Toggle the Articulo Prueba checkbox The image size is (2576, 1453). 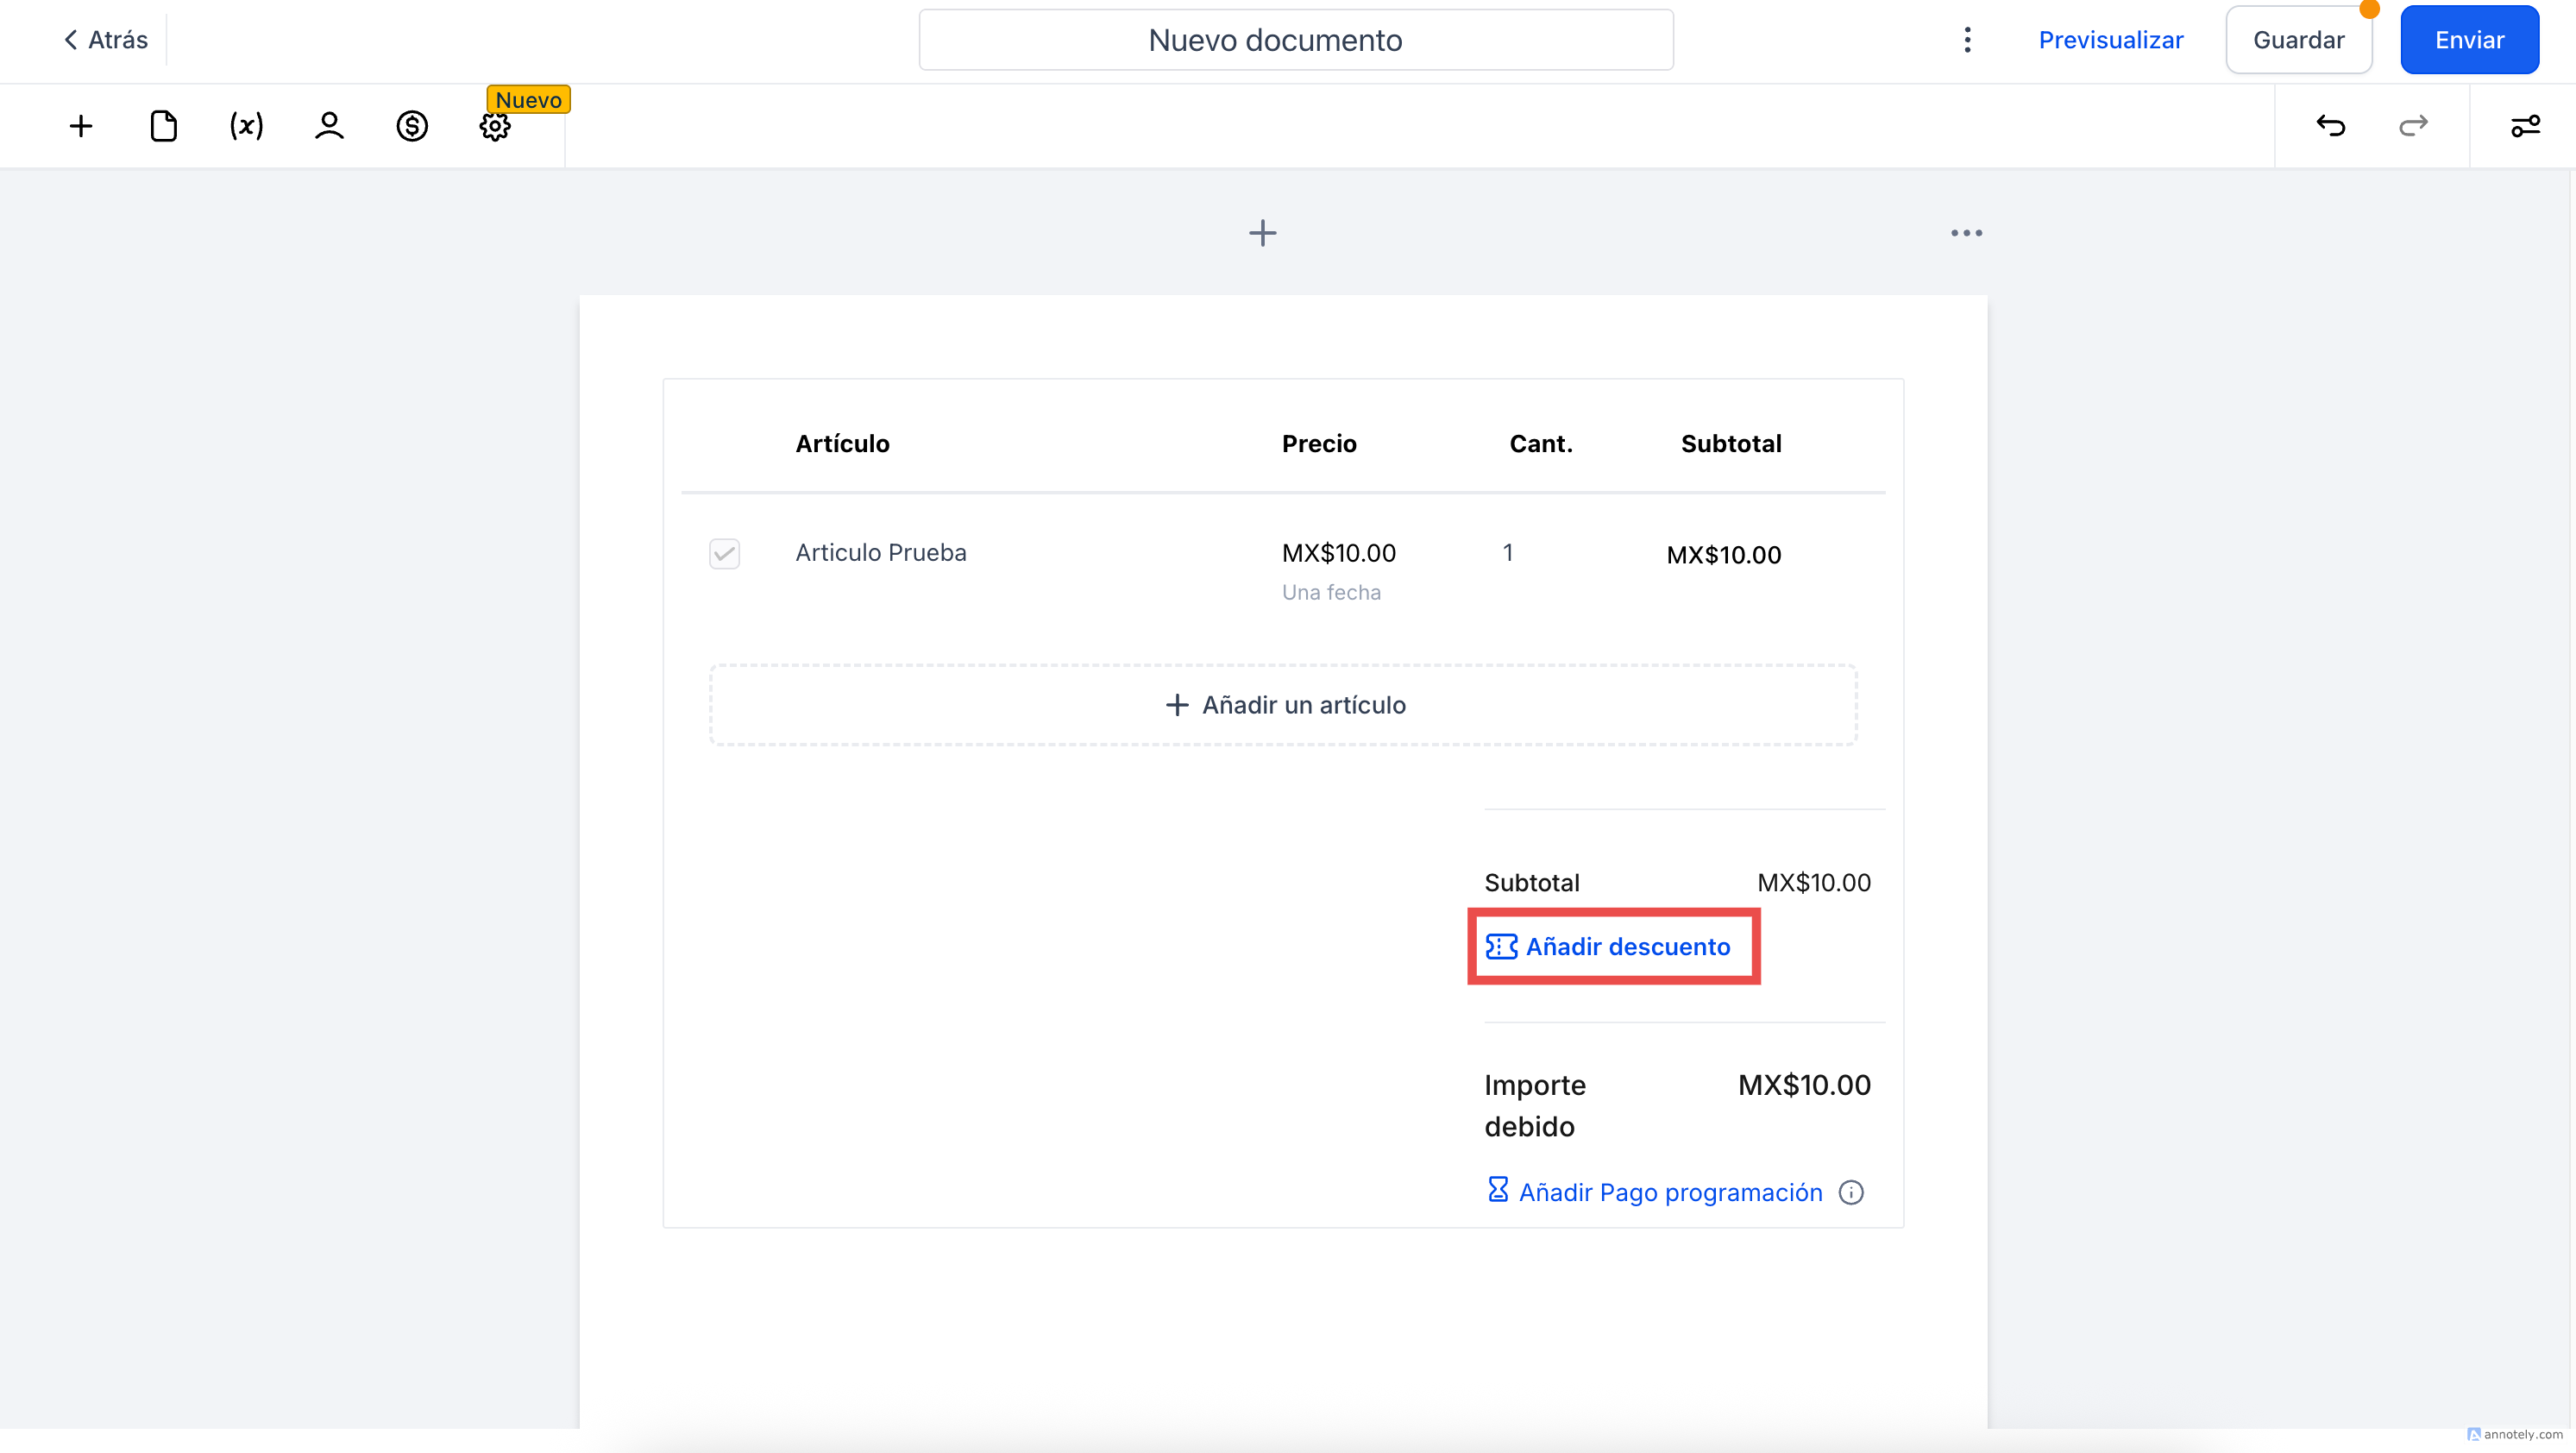[x=724, y=553]
